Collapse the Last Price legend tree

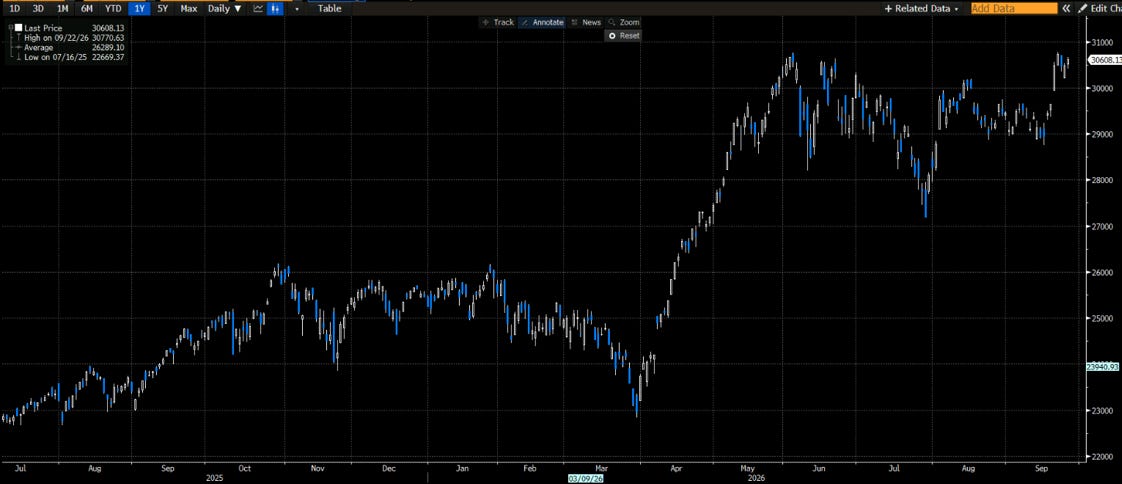10,28
